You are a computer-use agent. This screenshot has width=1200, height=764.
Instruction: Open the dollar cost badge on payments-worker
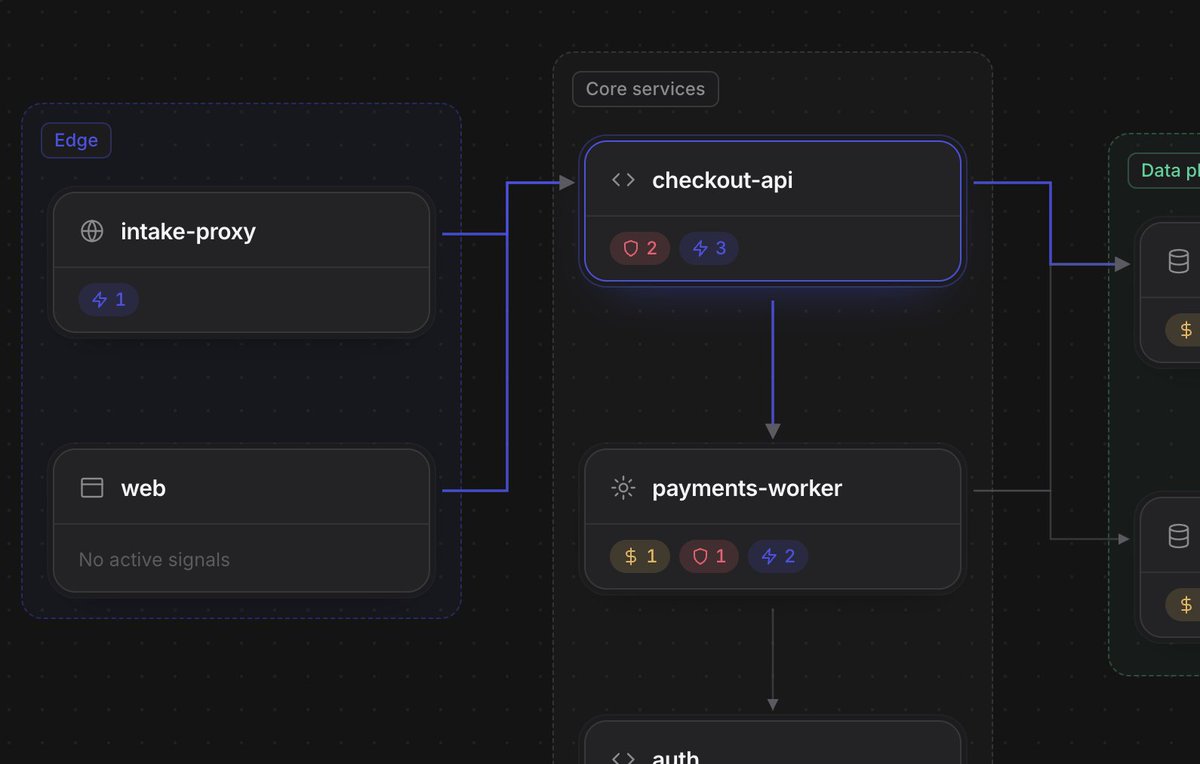click(x=640, y=556)
